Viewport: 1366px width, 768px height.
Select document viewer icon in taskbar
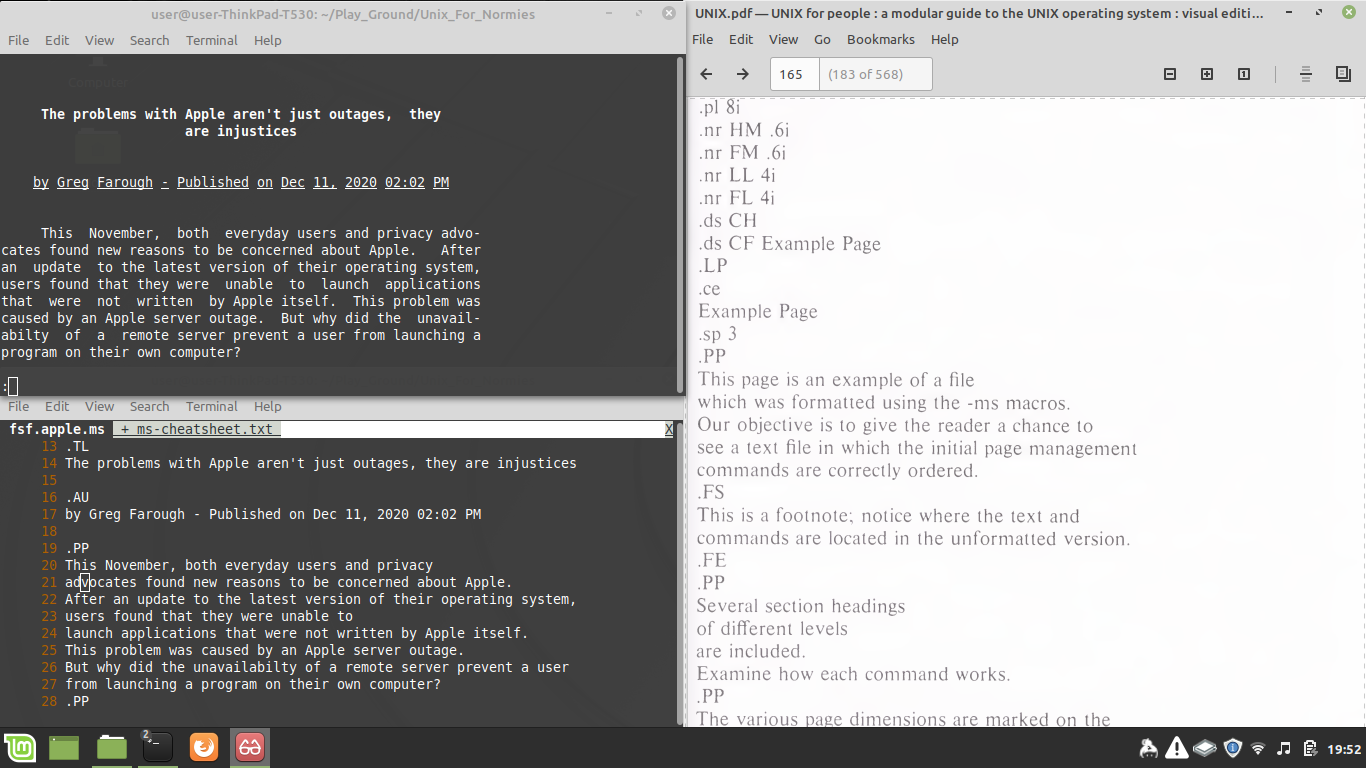tap(250, 747)
